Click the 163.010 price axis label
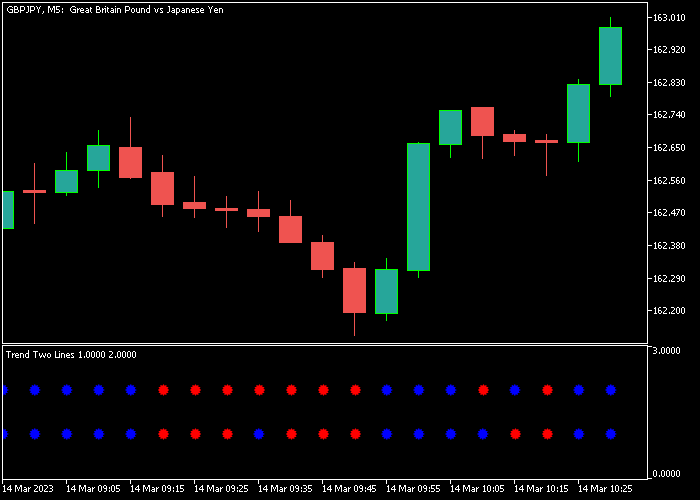The image size is (700, 500). tap(668, 17)
